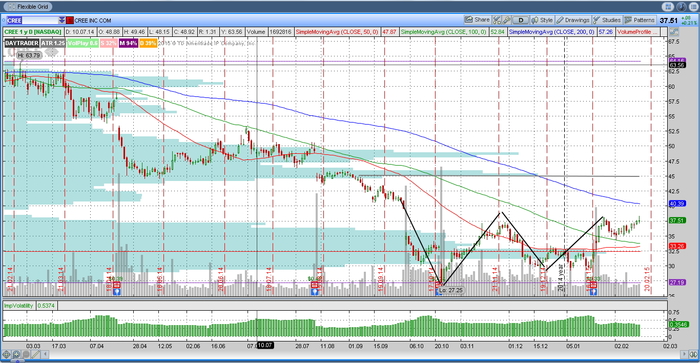Open the Flexible Grid layout button

[28, 7]
